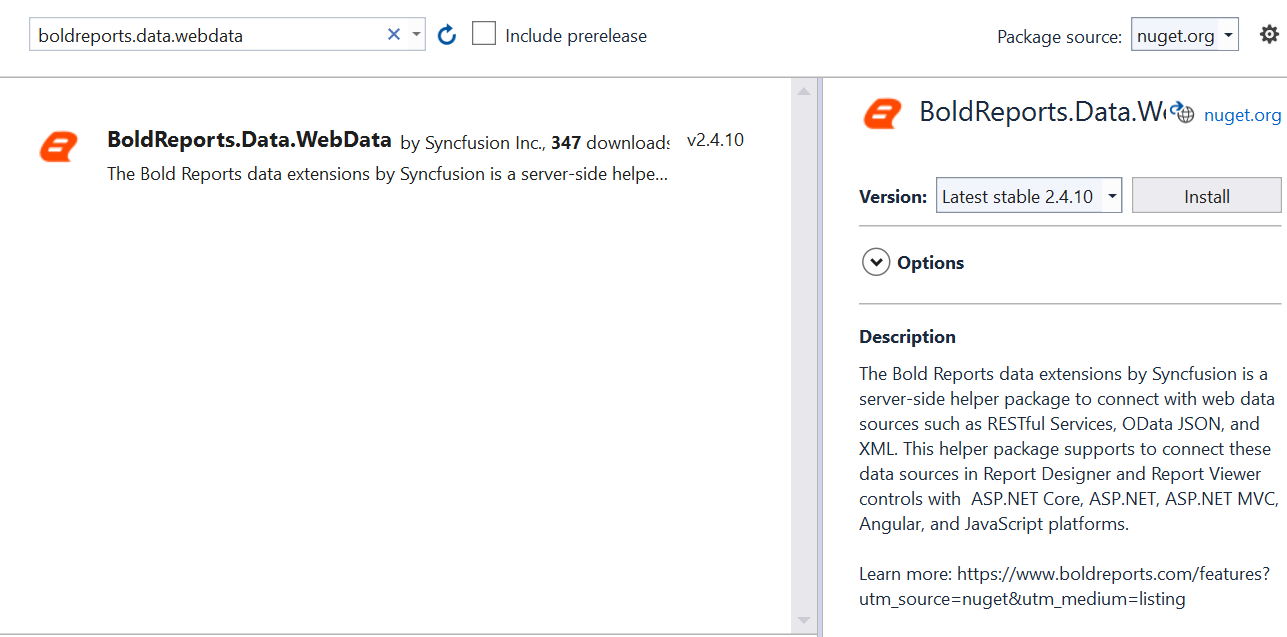
Task: Click the scrollbar down arrow
Action: pyautogui.click(x=803, y=620)
